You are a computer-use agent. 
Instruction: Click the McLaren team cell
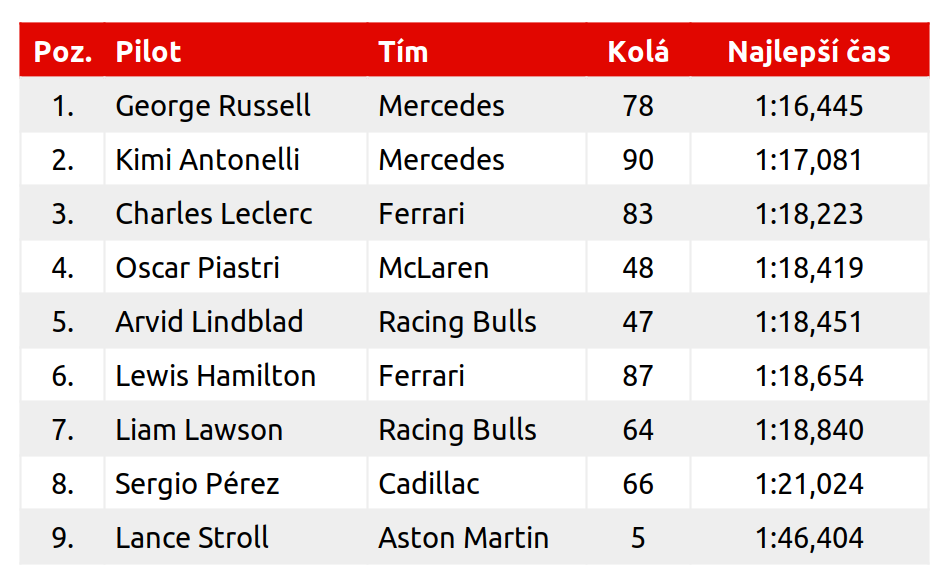[433, 268]
